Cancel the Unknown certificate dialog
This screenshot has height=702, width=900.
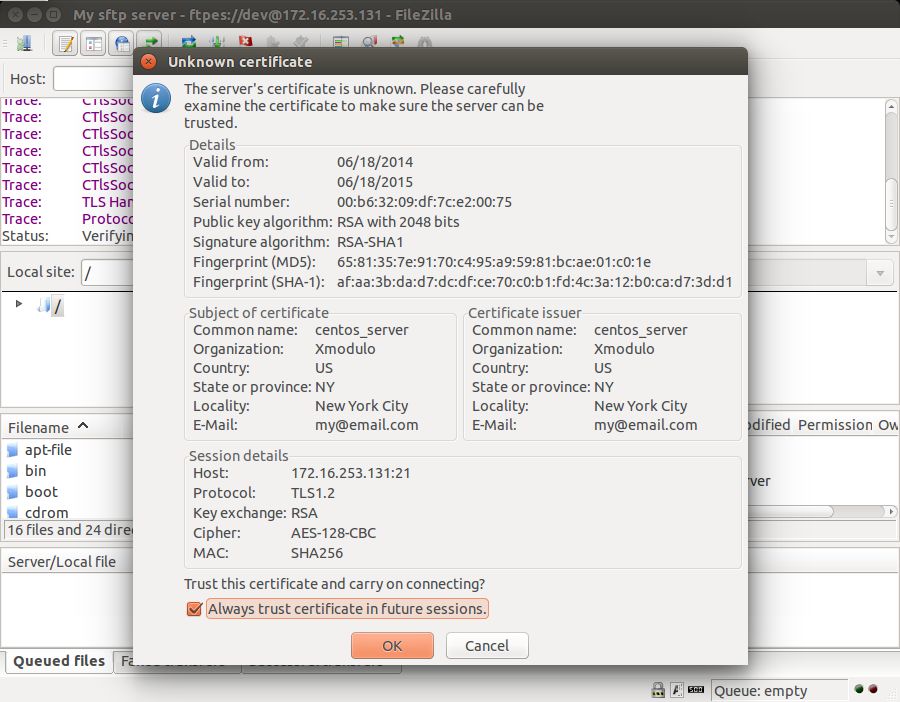(x=487, y=646)
